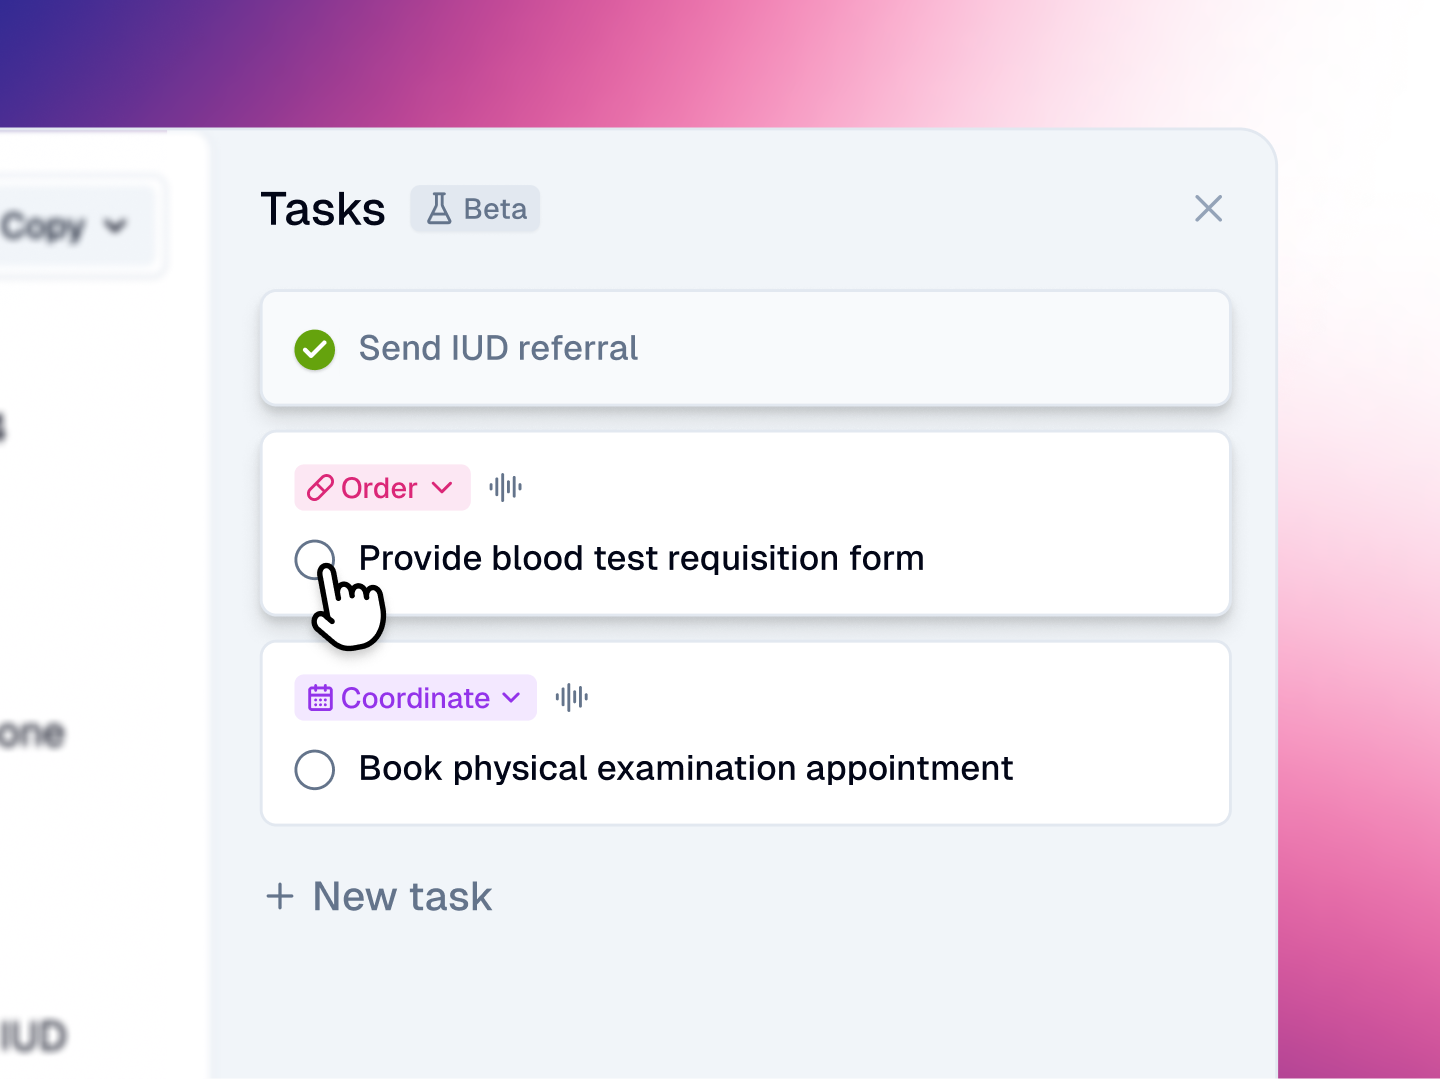
Task: Click the Coordinate category label
Action: pos(415,698)
